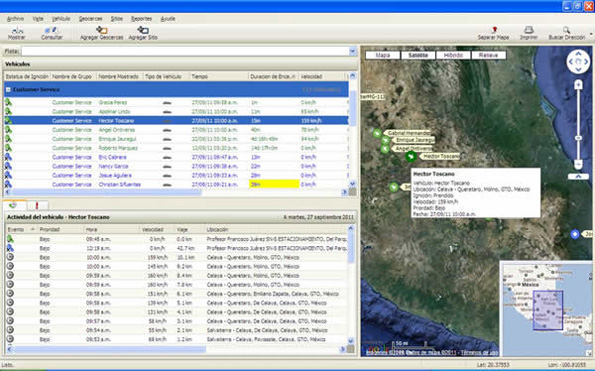Sort by Nombre de Grupo column header
This screenshot has width=595, height=371.
coord(72,77)
